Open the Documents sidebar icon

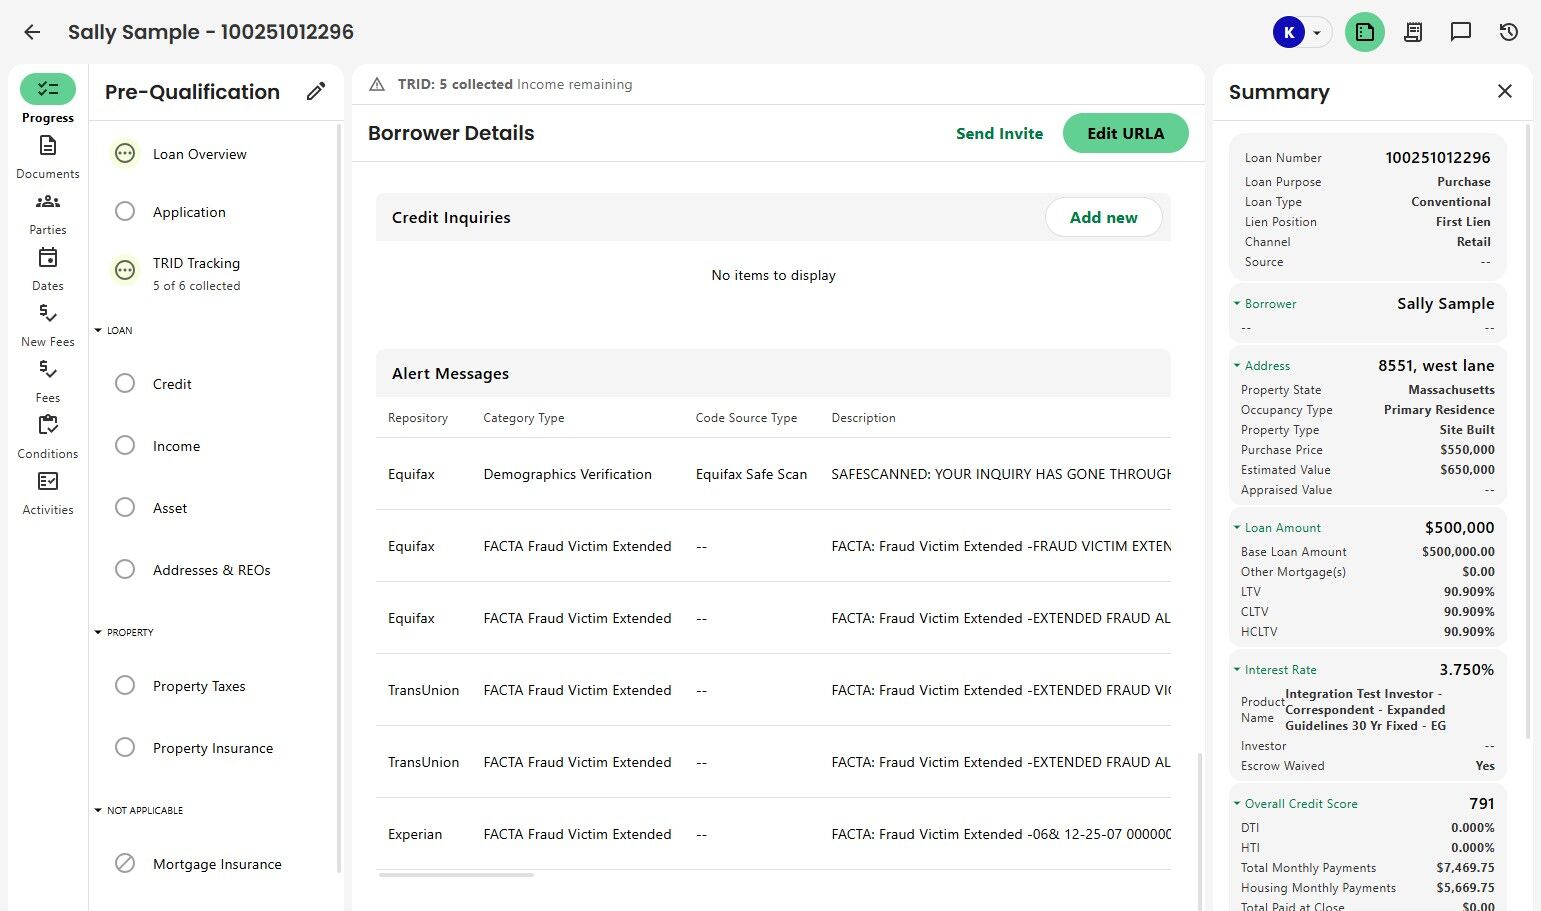pyautogui.click(x=48, y=146)
